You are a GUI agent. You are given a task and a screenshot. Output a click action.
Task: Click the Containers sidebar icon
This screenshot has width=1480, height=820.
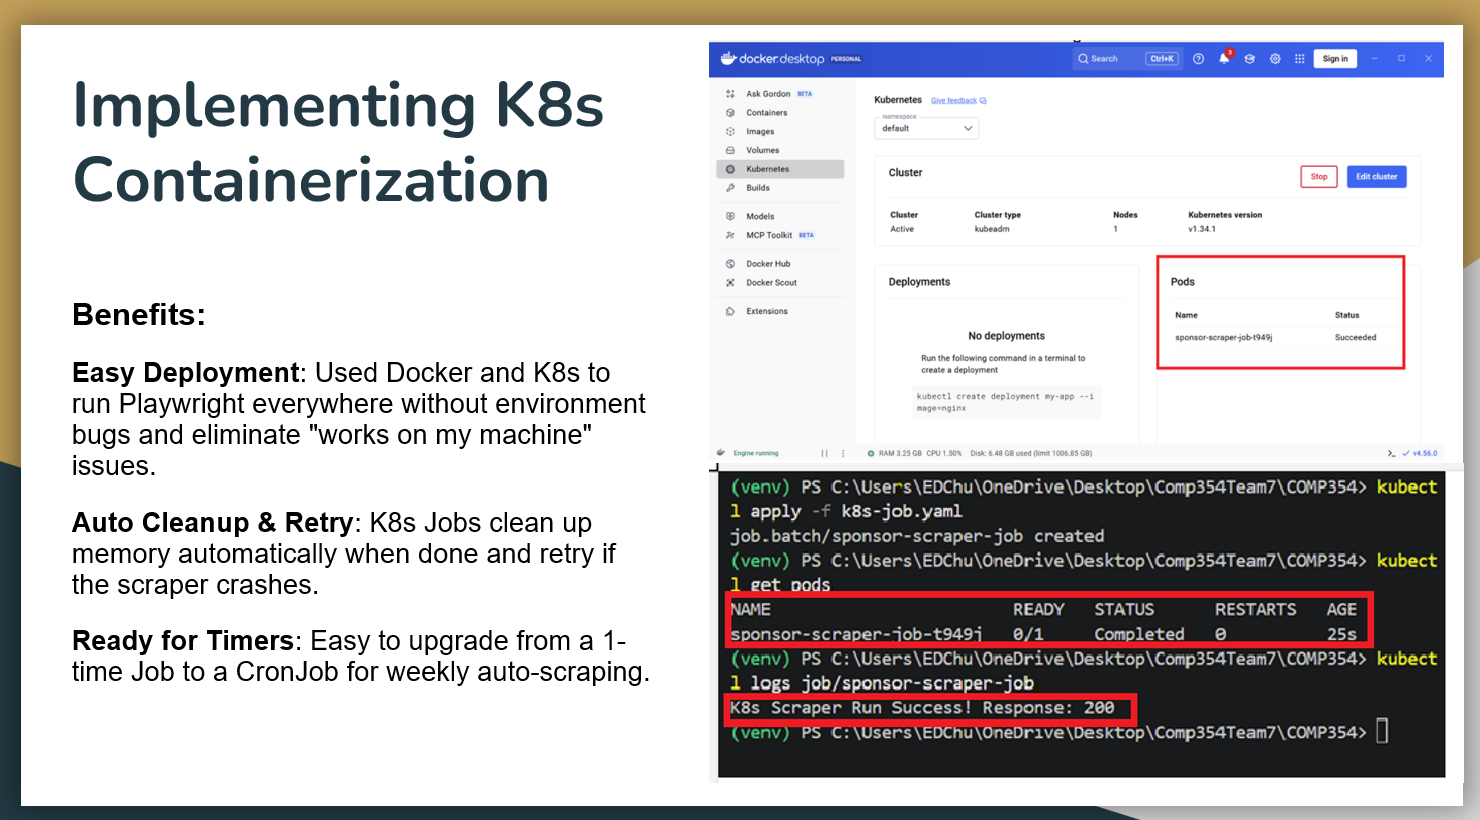click(730, 113)
